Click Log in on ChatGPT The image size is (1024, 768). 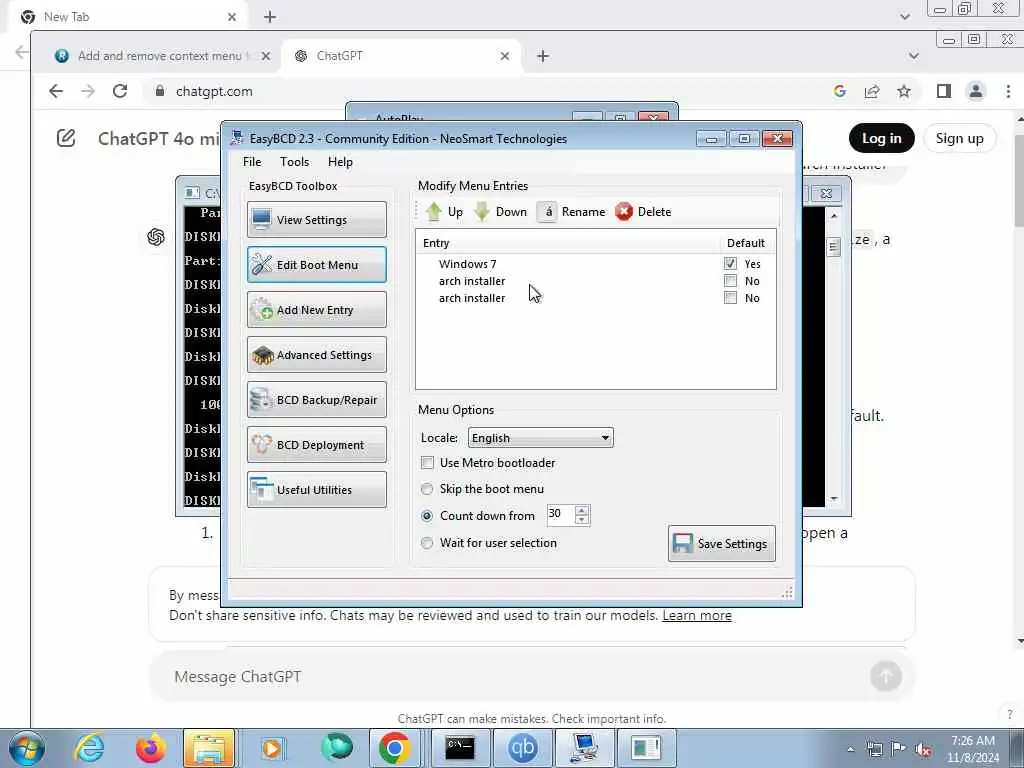[882, 138]
